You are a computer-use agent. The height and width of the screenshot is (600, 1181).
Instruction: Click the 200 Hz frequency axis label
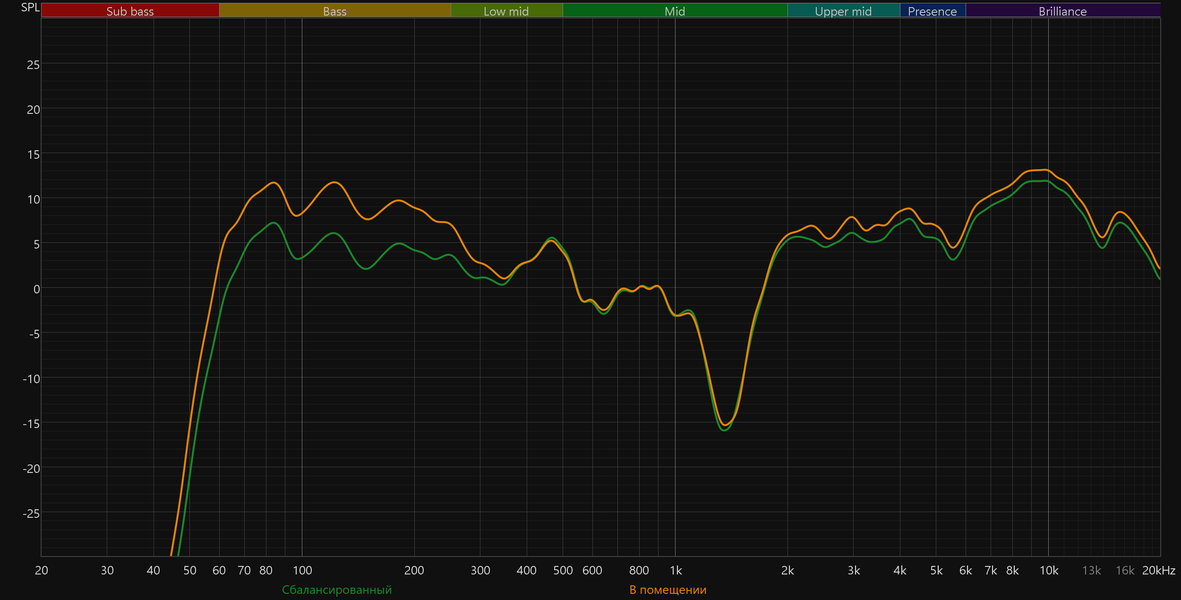[414, 571]
